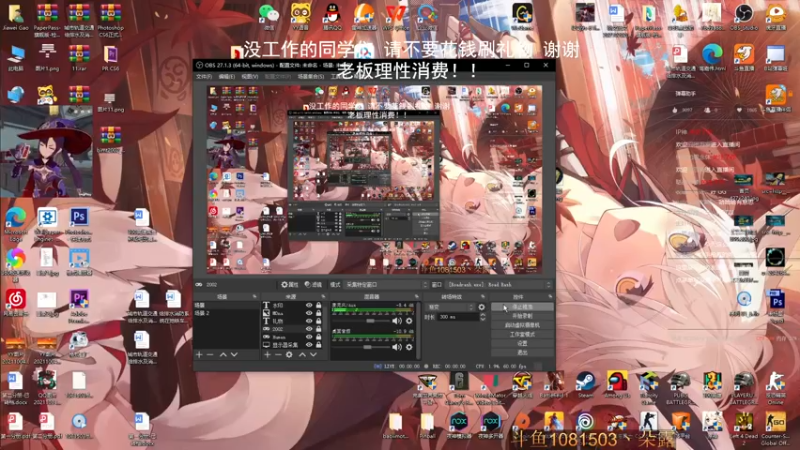Move the selected source down in the list
The image size is (800, 450).
(x=313, y=355)
